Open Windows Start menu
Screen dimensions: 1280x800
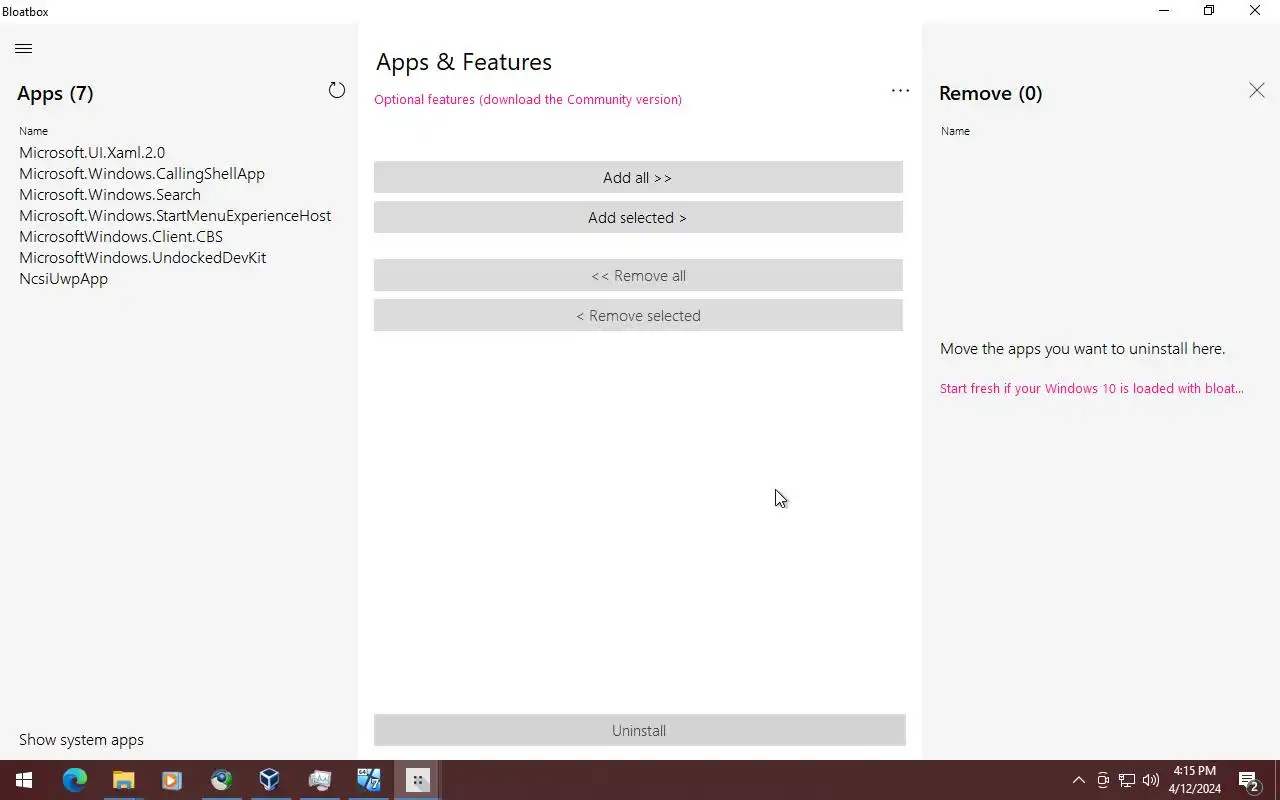click(x=23, y=780)
